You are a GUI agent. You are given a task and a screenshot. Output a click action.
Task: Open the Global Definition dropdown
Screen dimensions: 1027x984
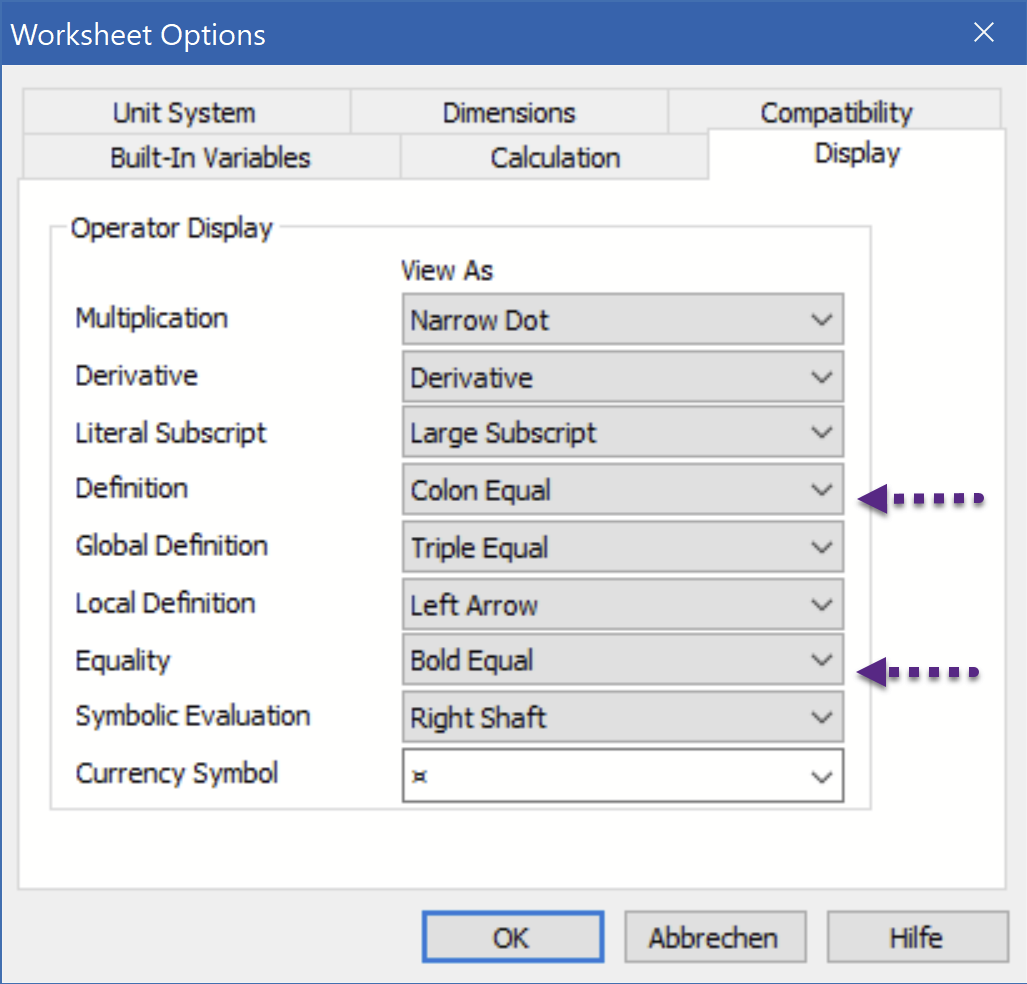(x=622, y=548)
